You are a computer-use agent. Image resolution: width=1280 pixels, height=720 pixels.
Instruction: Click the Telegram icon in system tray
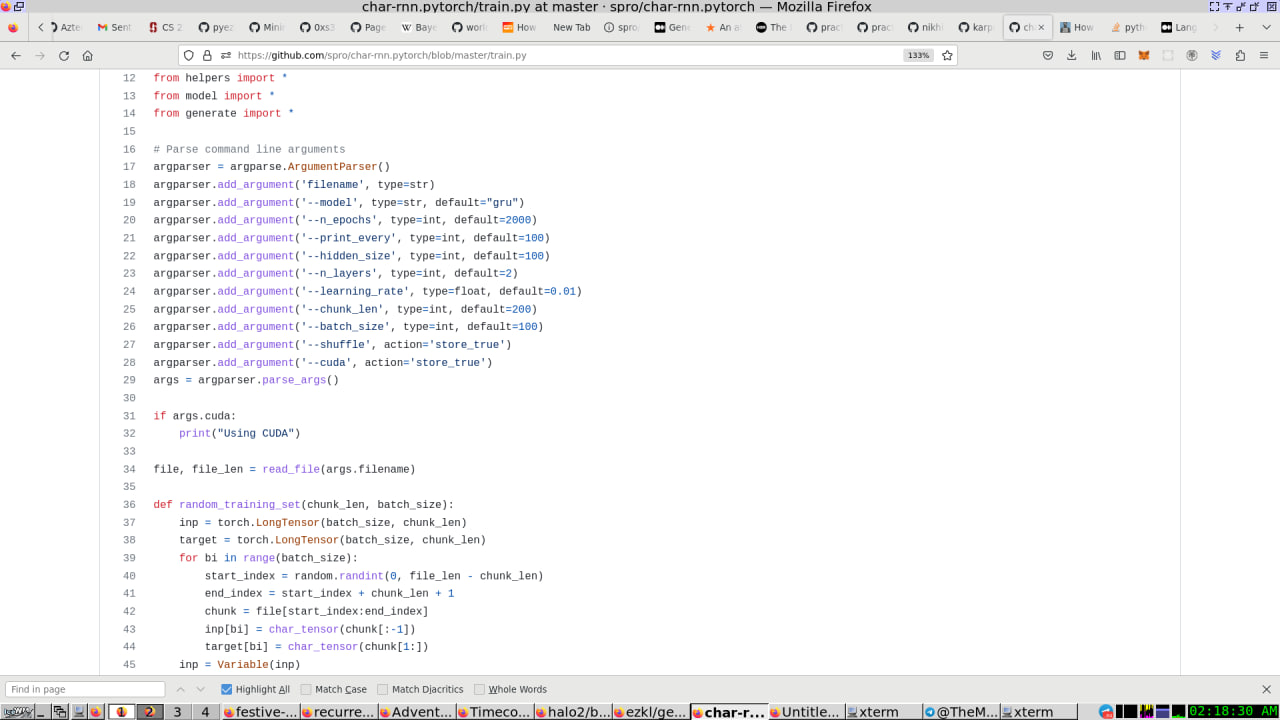1106,712
